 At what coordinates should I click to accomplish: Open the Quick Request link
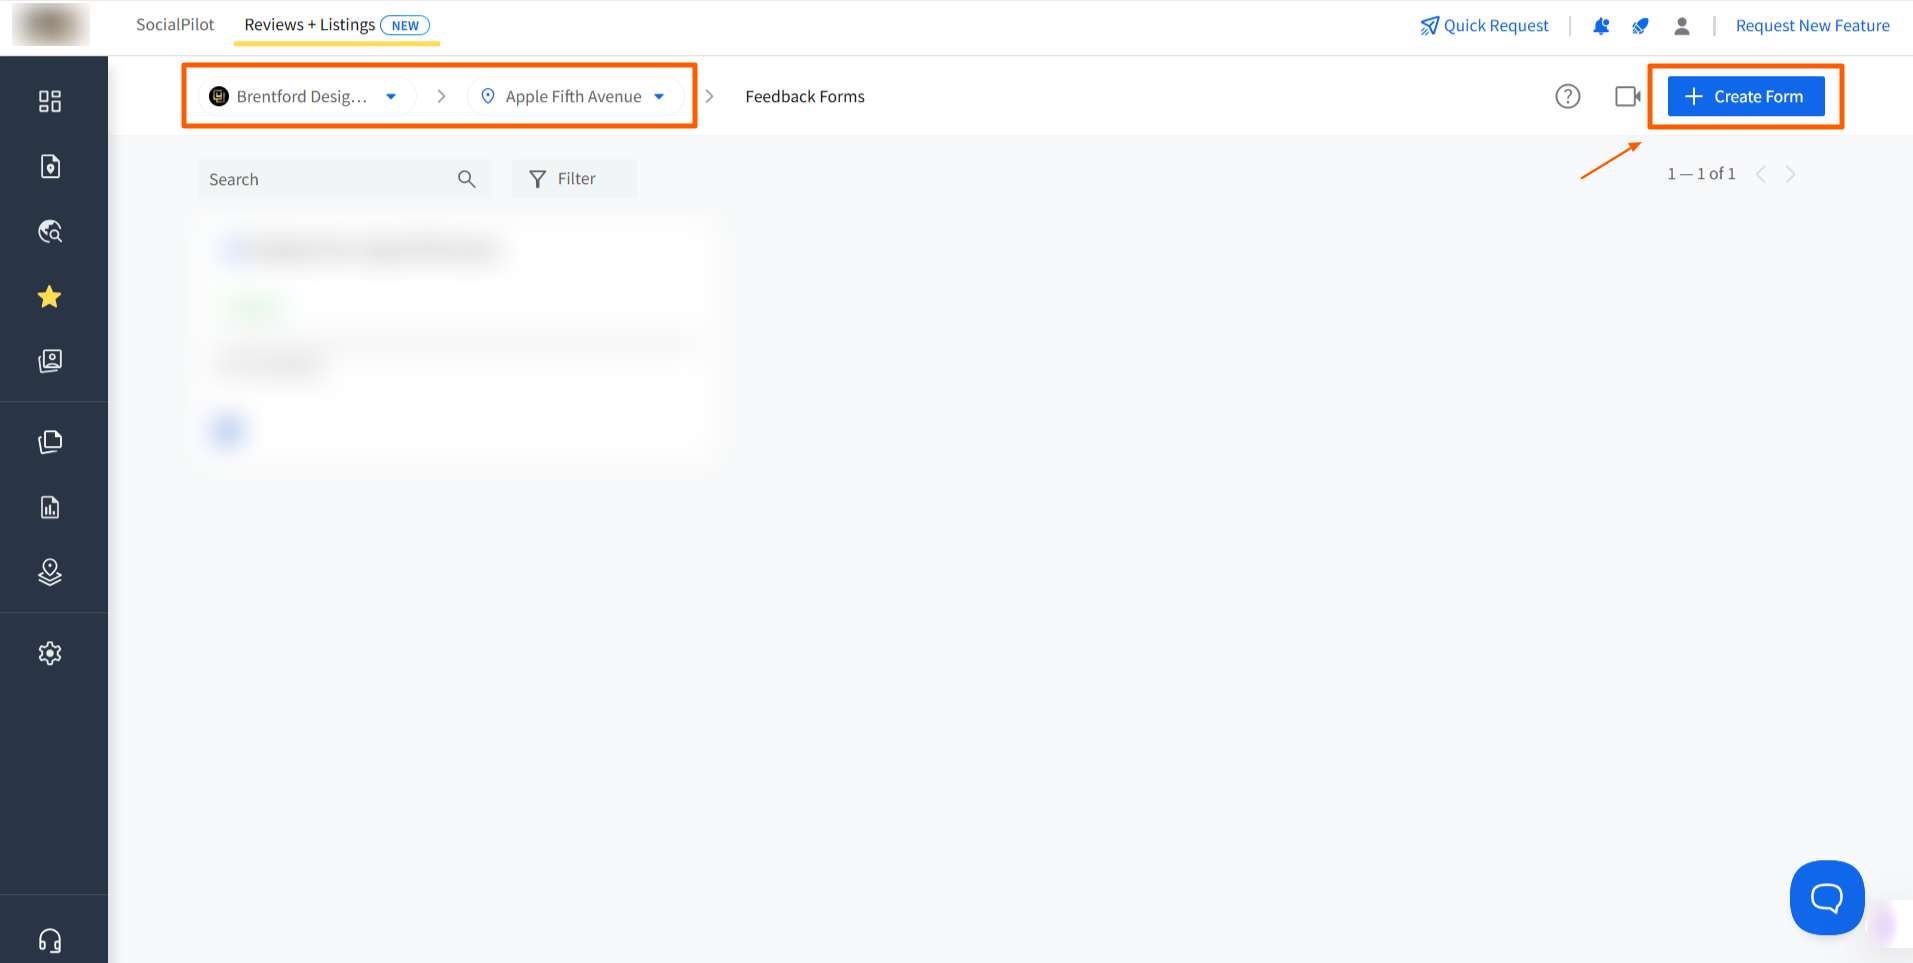click(1485, 26)
